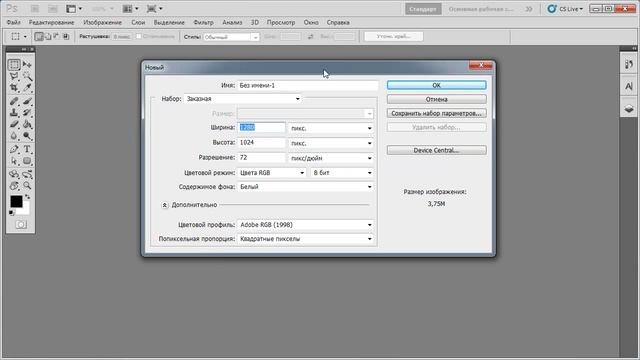640x360 pixels.
Task: Click the Отмена button
Action: click(436, 99)
